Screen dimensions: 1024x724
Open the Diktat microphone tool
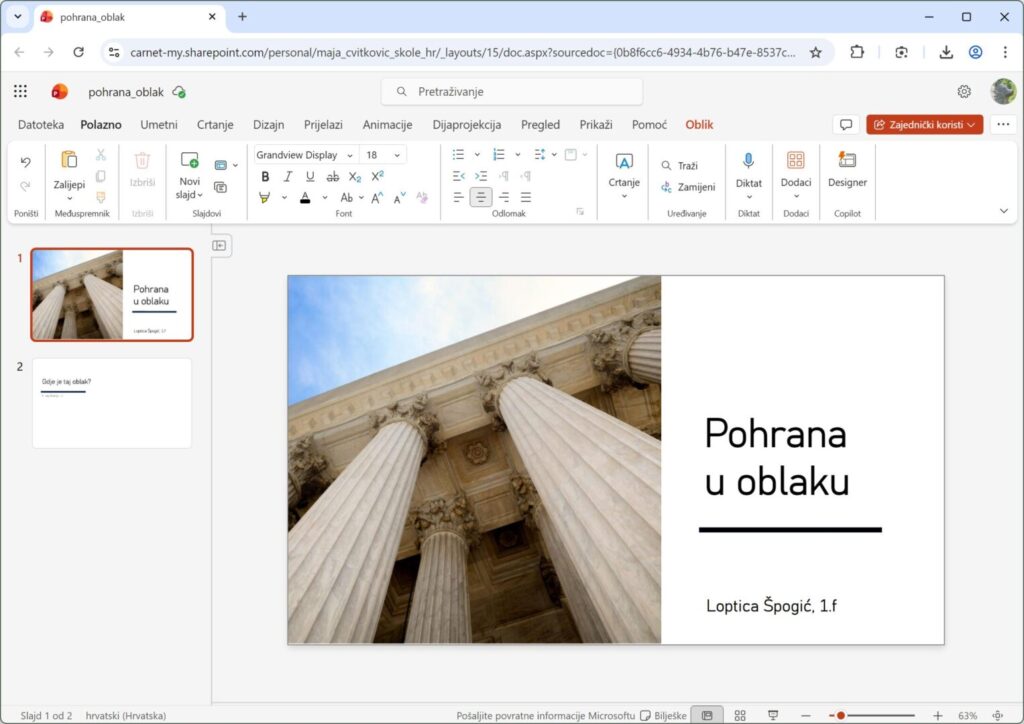748,160
